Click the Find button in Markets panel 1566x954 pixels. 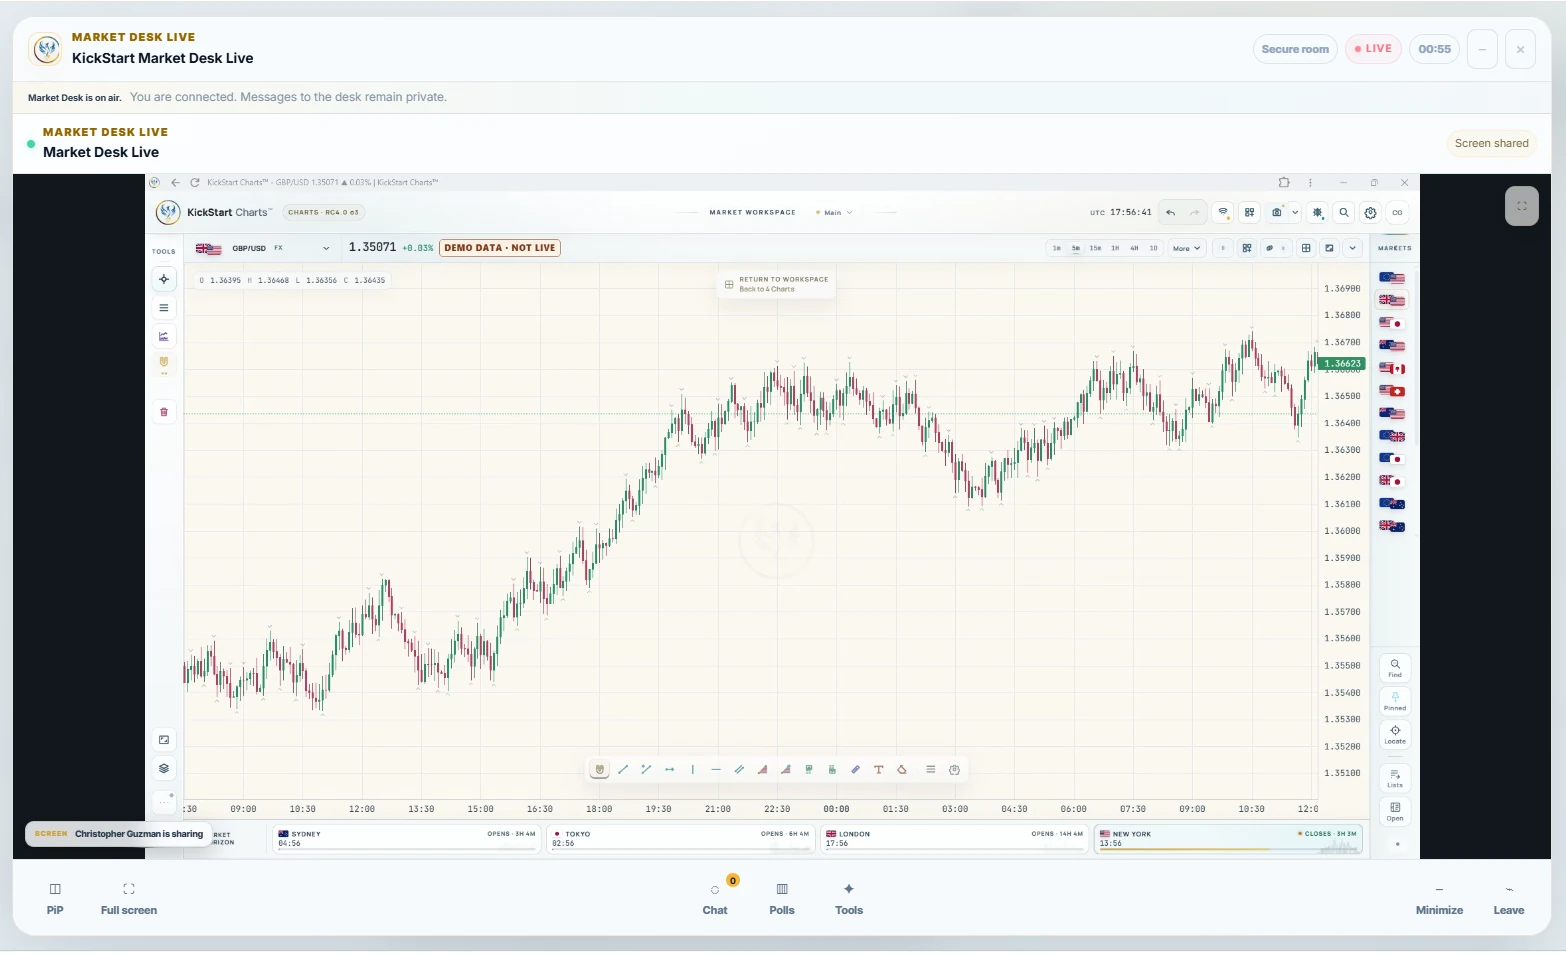click(x=1395, y=668)
